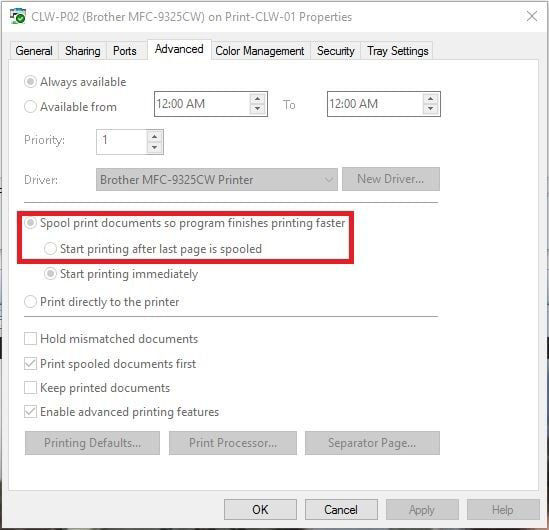Switch to the Color Management tab
This screenshot has height=530, width=549.
tap(260, 51)
